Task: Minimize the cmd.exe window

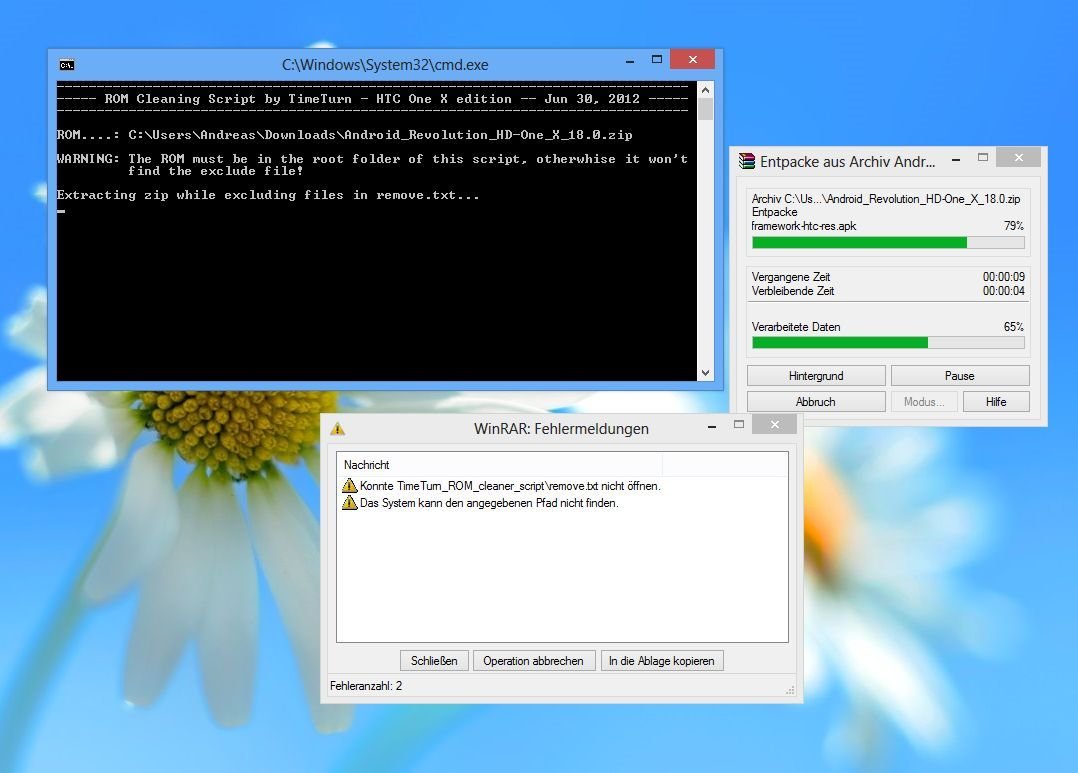Action: (x=630, y=61)
